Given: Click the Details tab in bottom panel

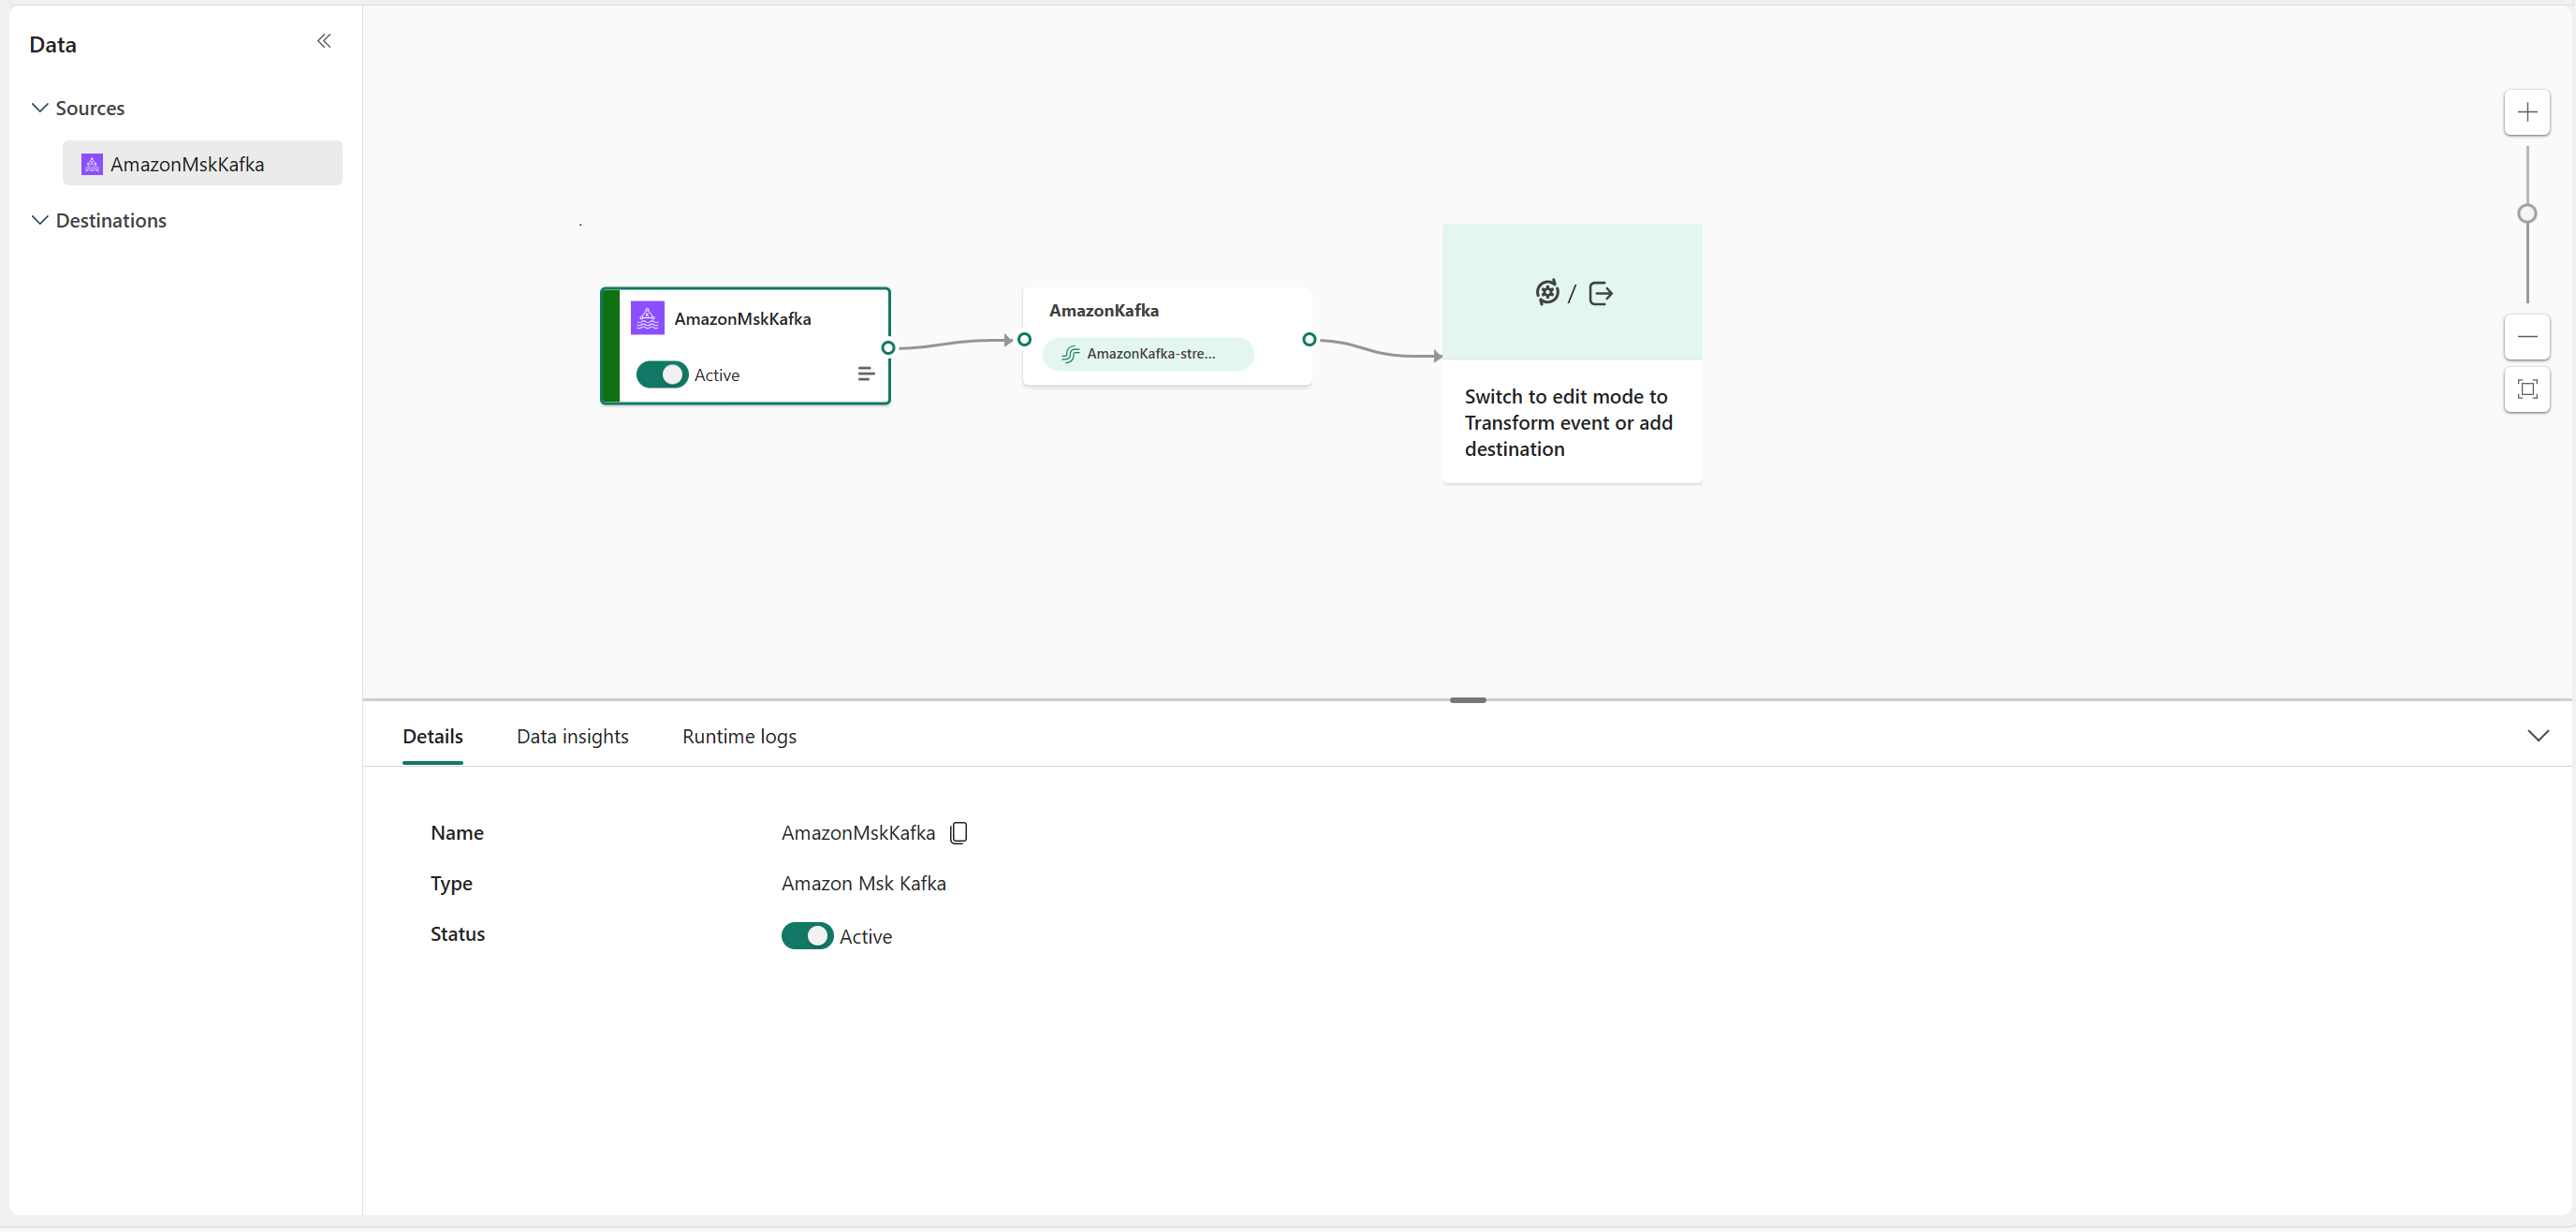Looking at the screenshot, I should tap(432, 734).
